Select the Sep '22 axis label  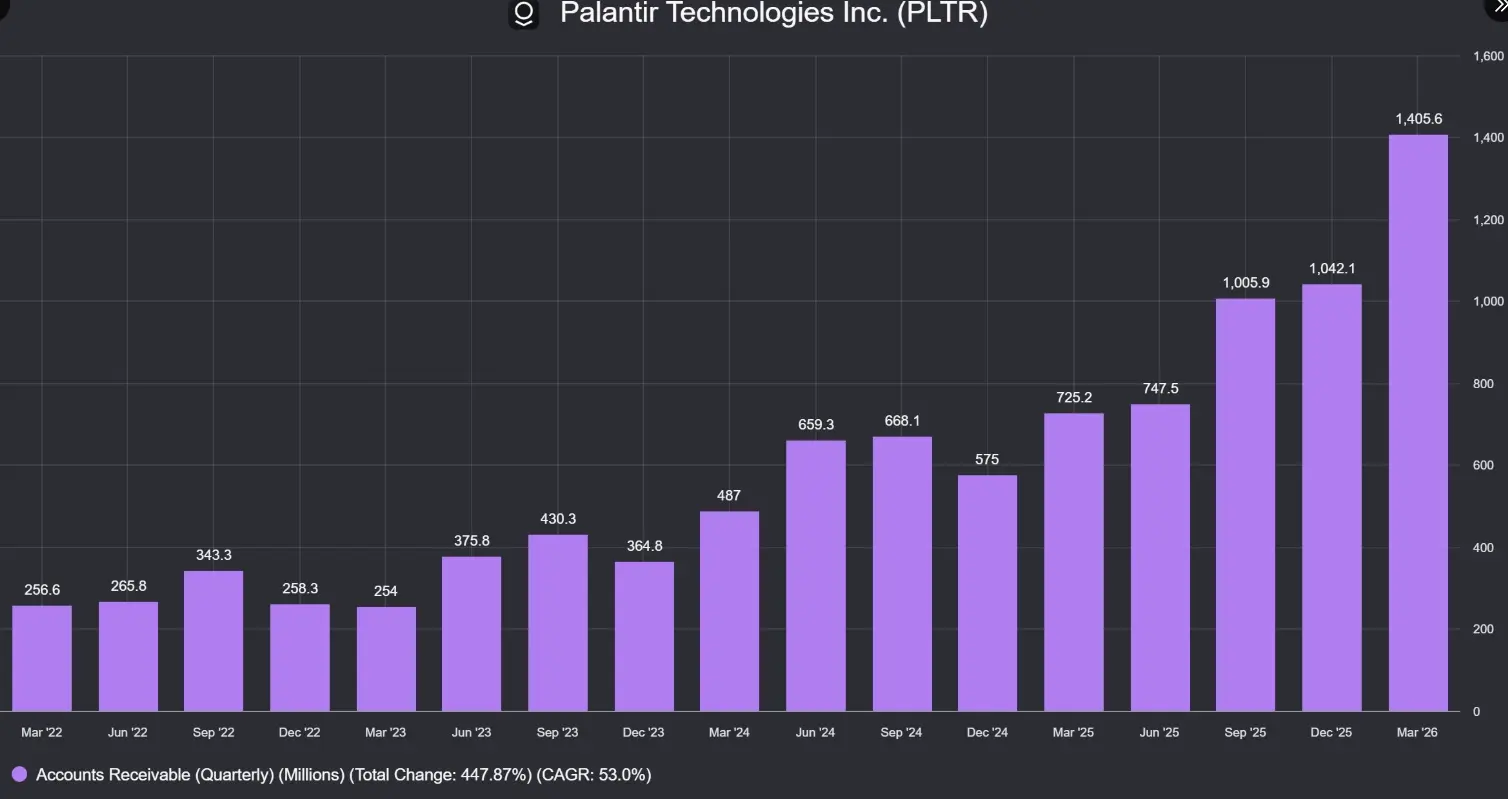pyautogui.click(x=214, y=733)
